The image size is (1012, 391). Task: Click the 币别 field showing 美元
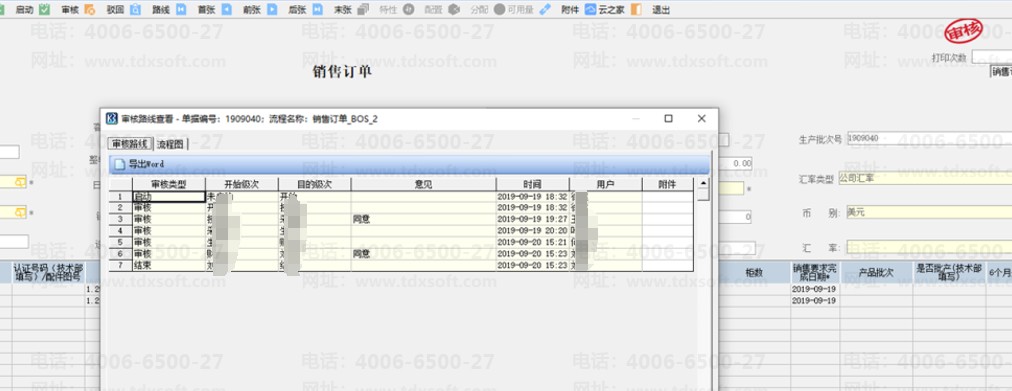pos(929,212)
